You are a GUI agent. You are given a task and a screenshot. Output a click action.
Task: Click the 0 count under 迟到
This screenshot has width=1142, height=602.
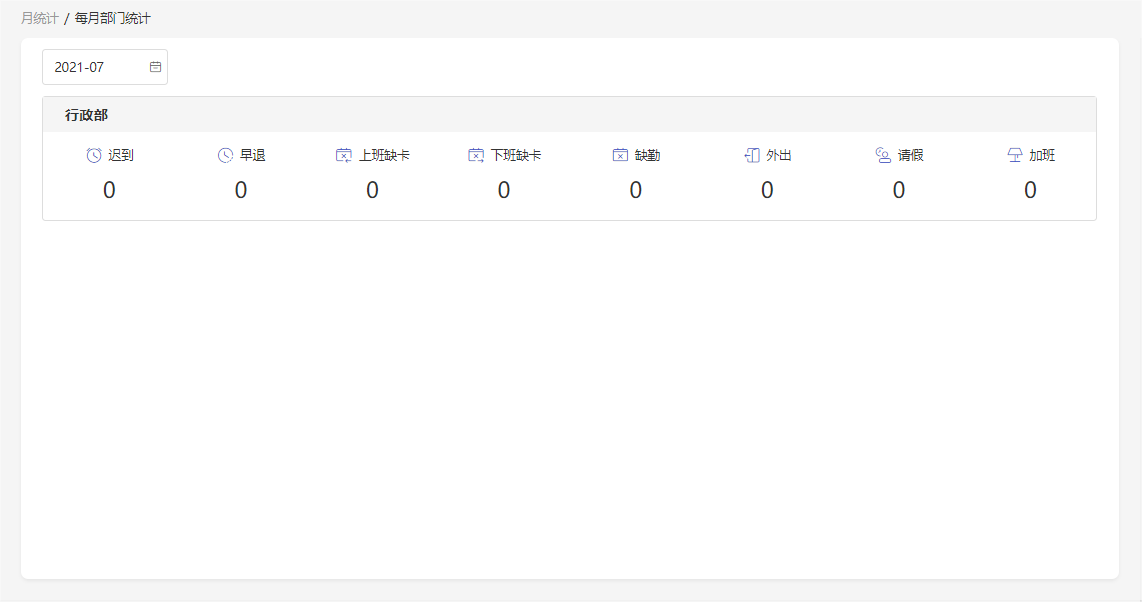click(x=109, y=190)
